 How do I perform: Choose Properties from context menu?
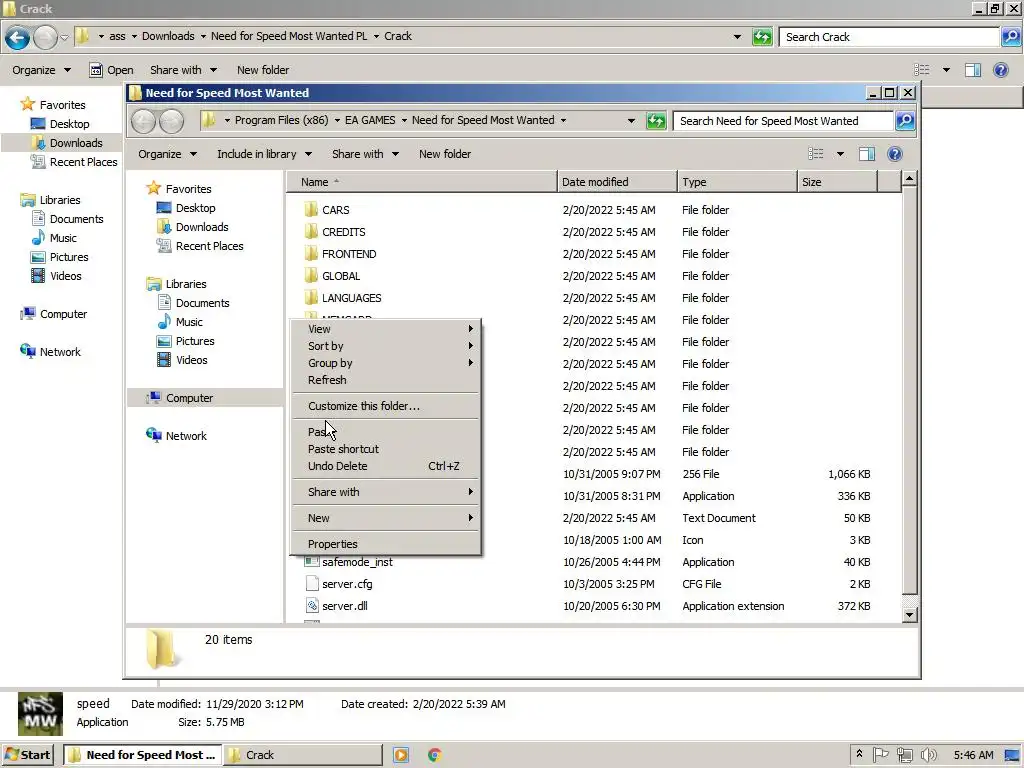[386, 544]
